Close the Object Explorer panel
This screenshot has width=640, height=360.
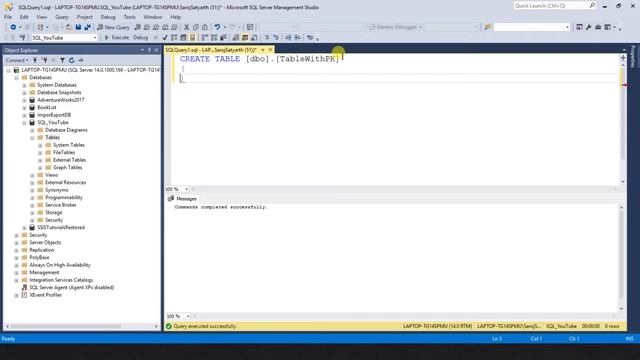point(156,50)
